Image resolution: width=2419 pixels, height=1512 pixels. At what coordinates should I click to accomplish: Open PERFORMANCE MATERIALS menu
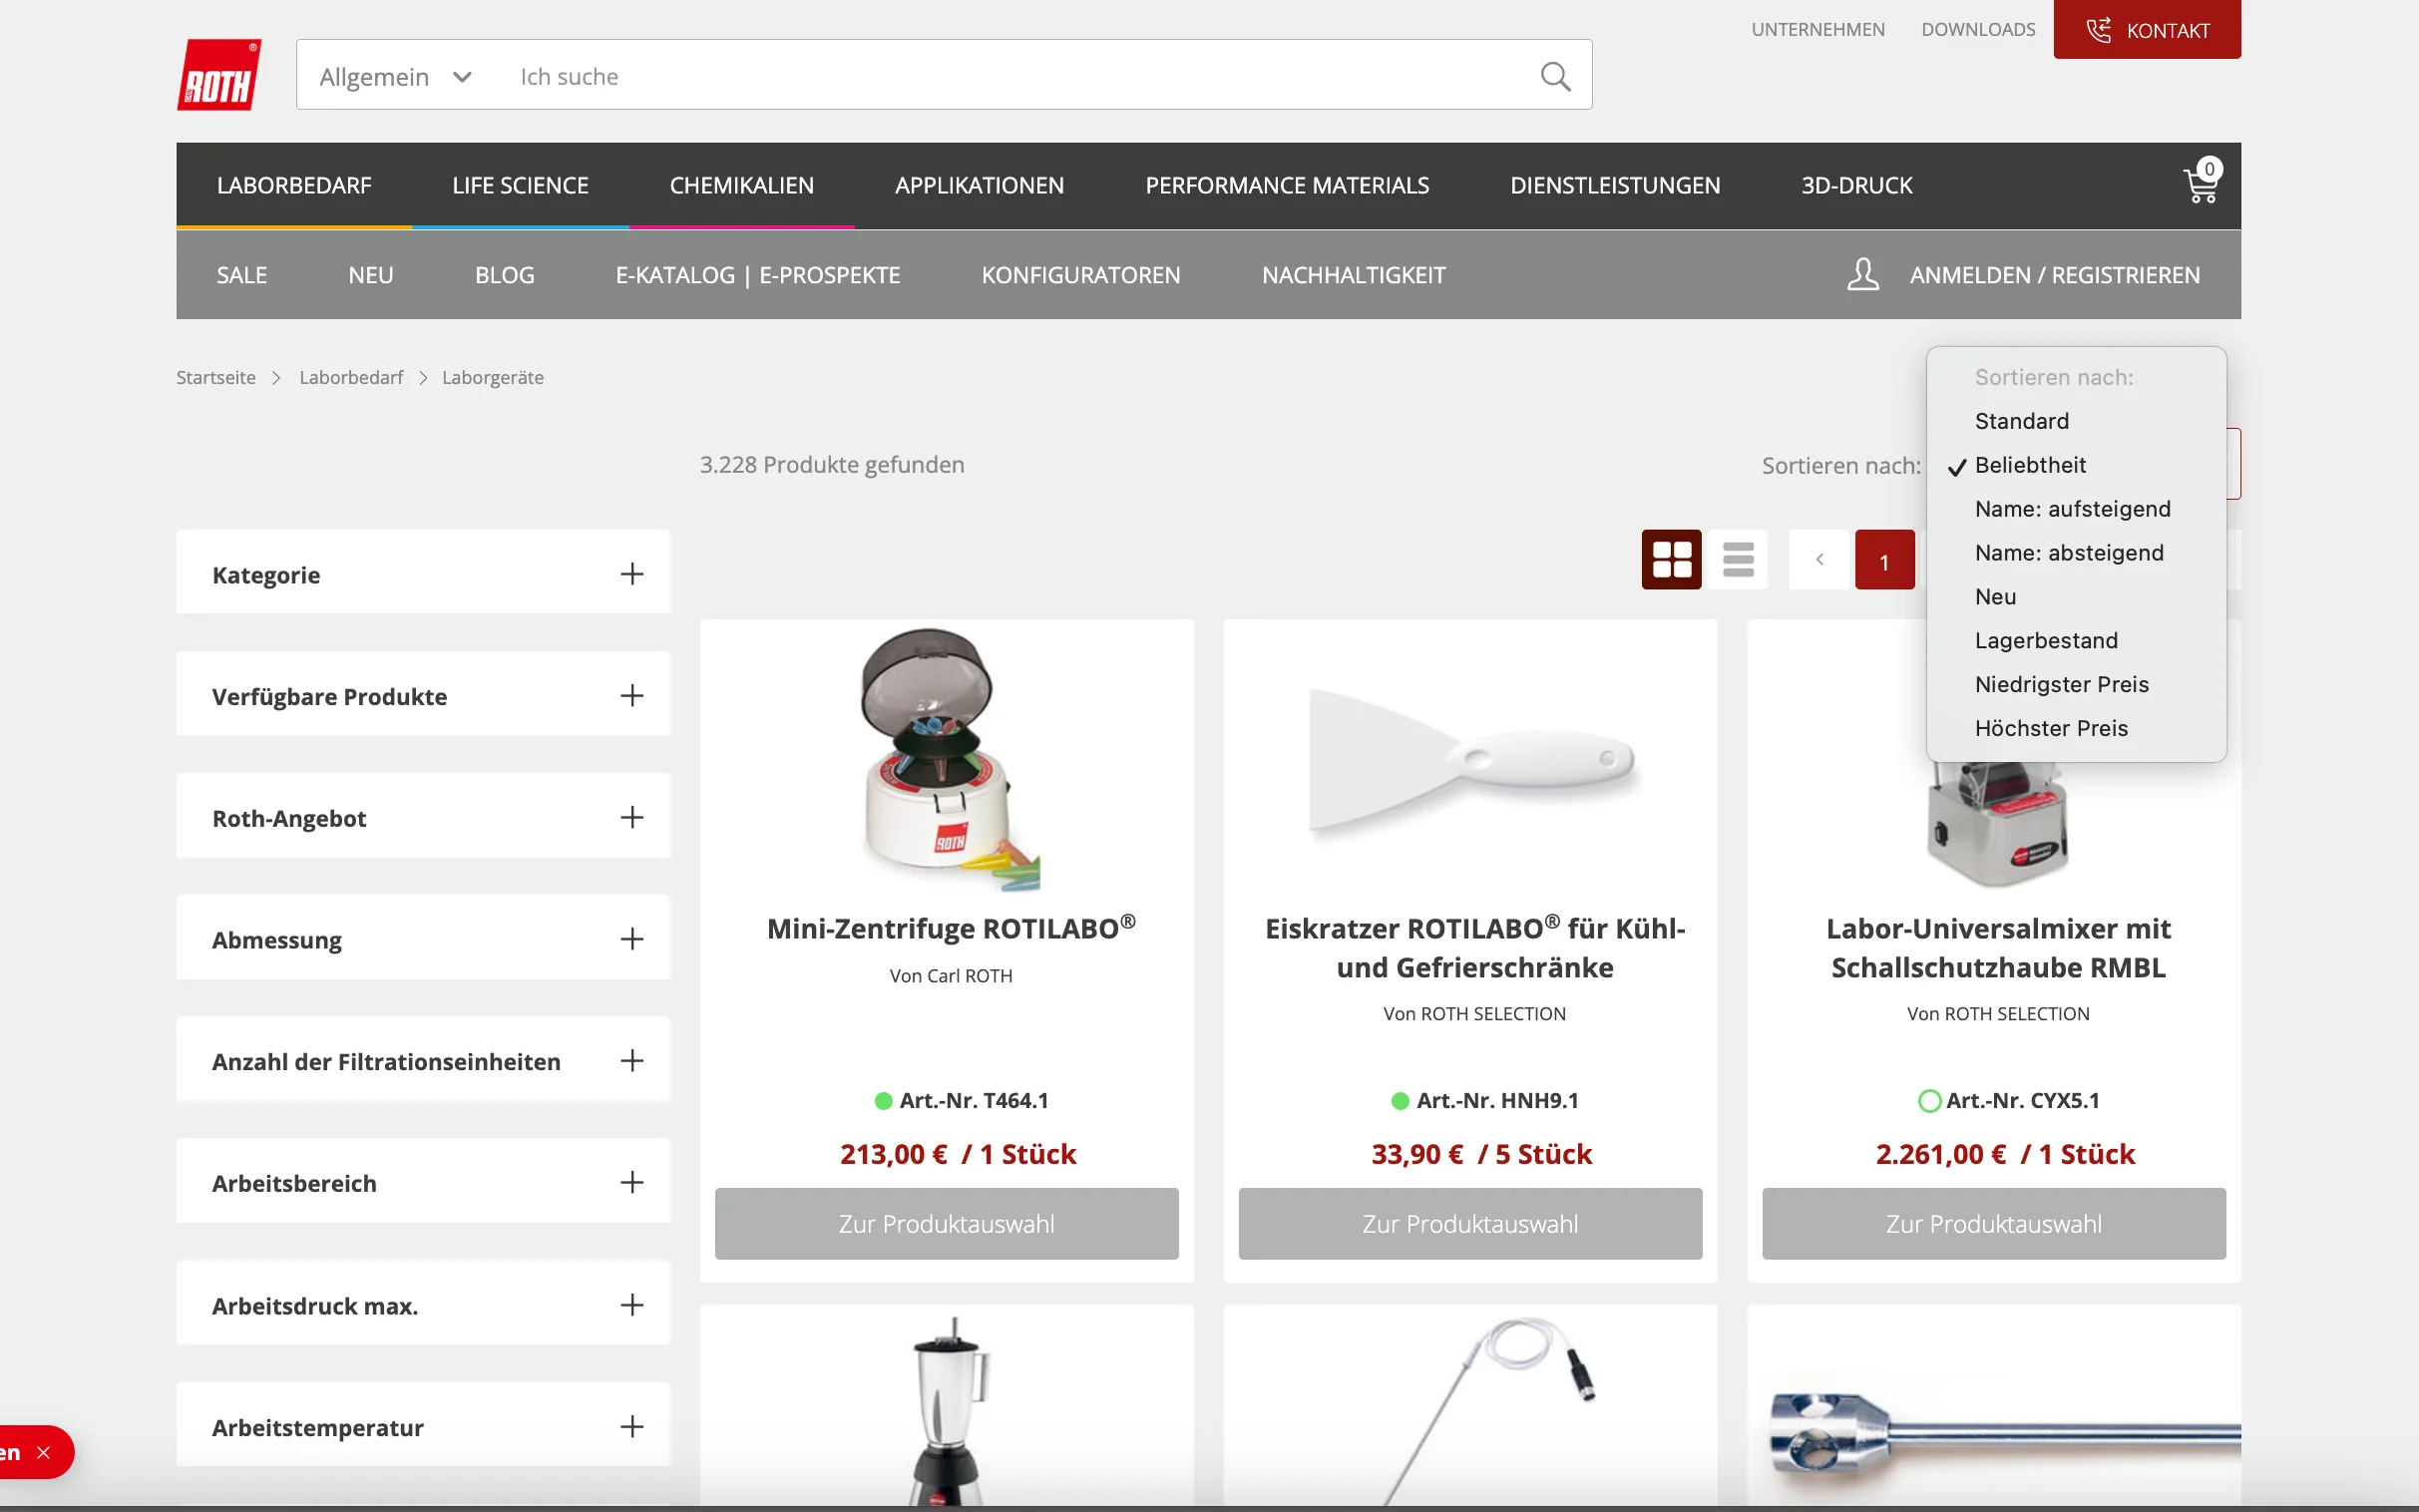[1287, 186]
